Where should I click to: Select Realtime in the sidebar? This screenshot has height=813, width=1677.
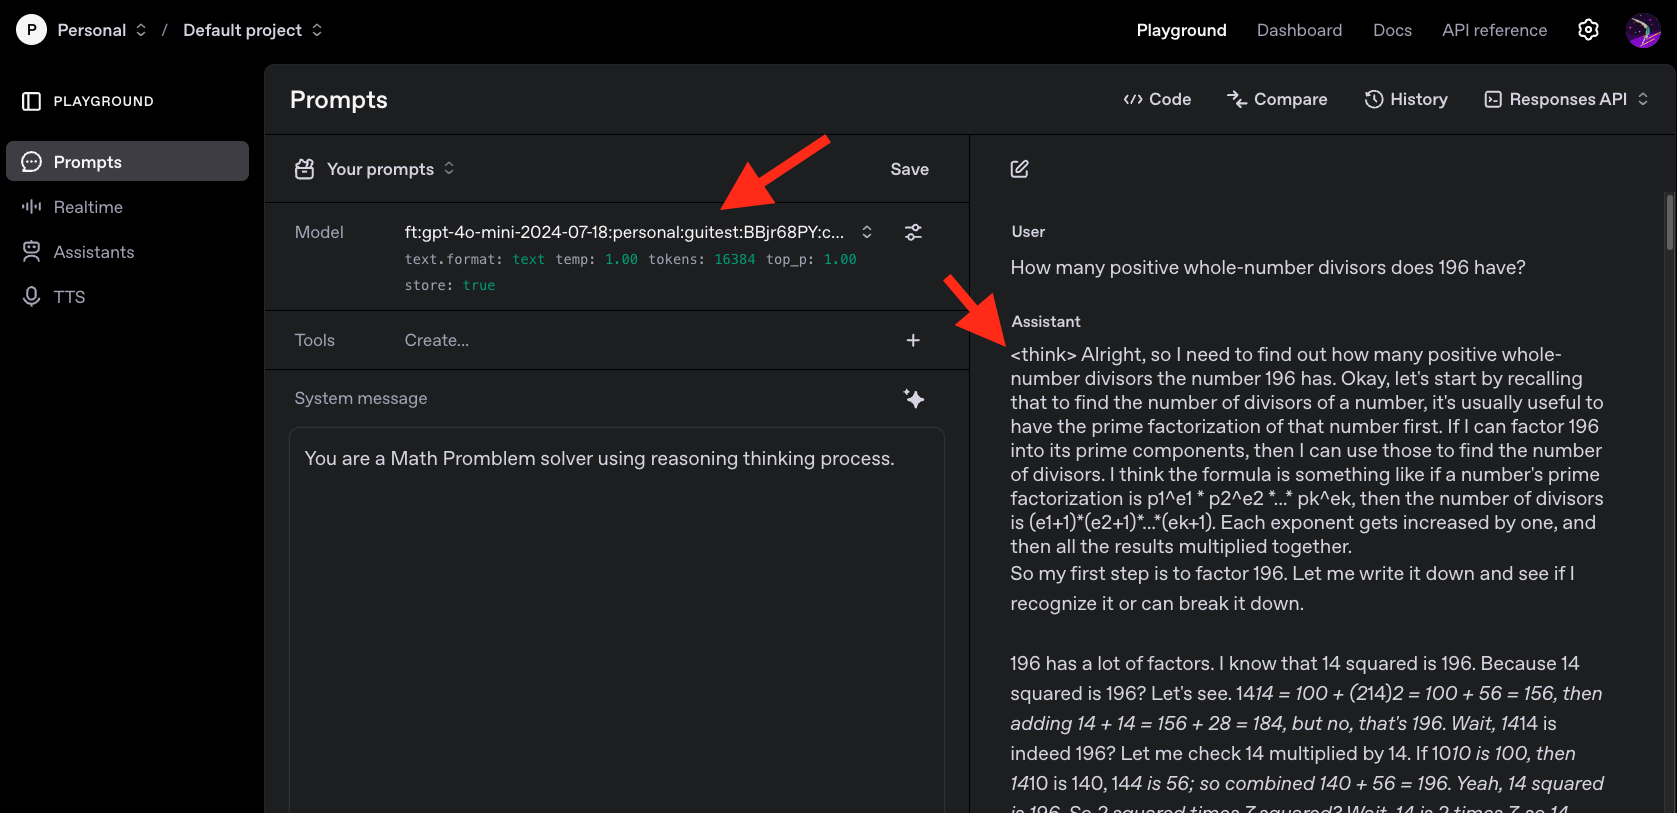tap(127, 207)
